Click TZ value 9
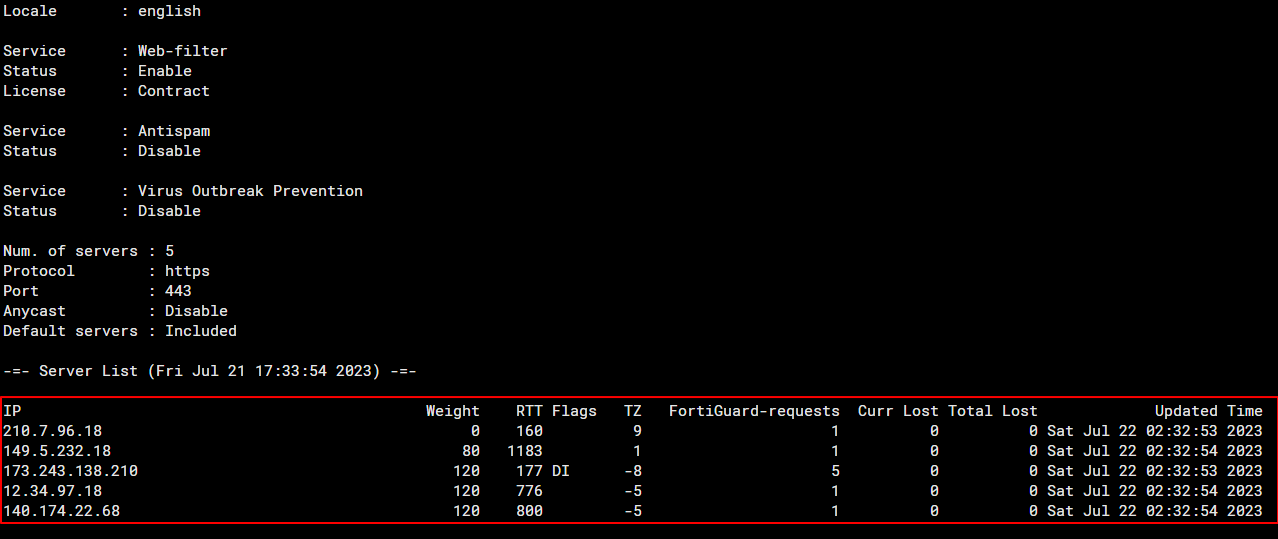 coord(637,431)
